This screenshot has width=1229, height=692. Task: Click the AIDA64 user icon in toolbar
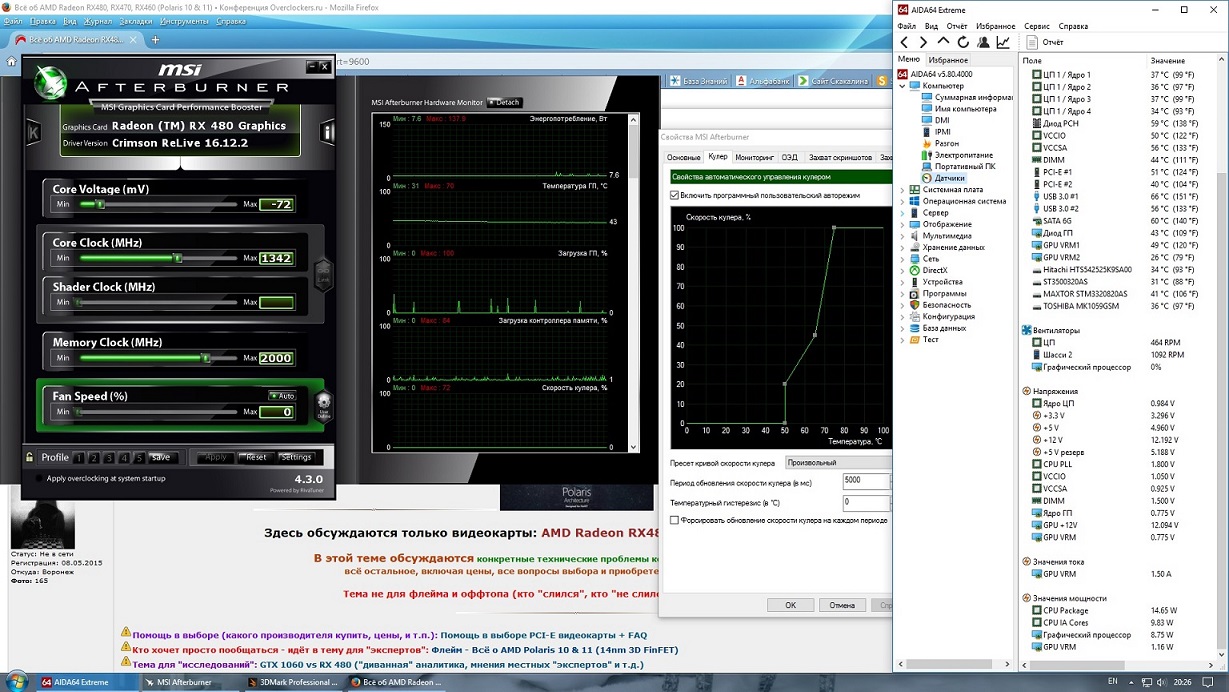tap(983, 42)
